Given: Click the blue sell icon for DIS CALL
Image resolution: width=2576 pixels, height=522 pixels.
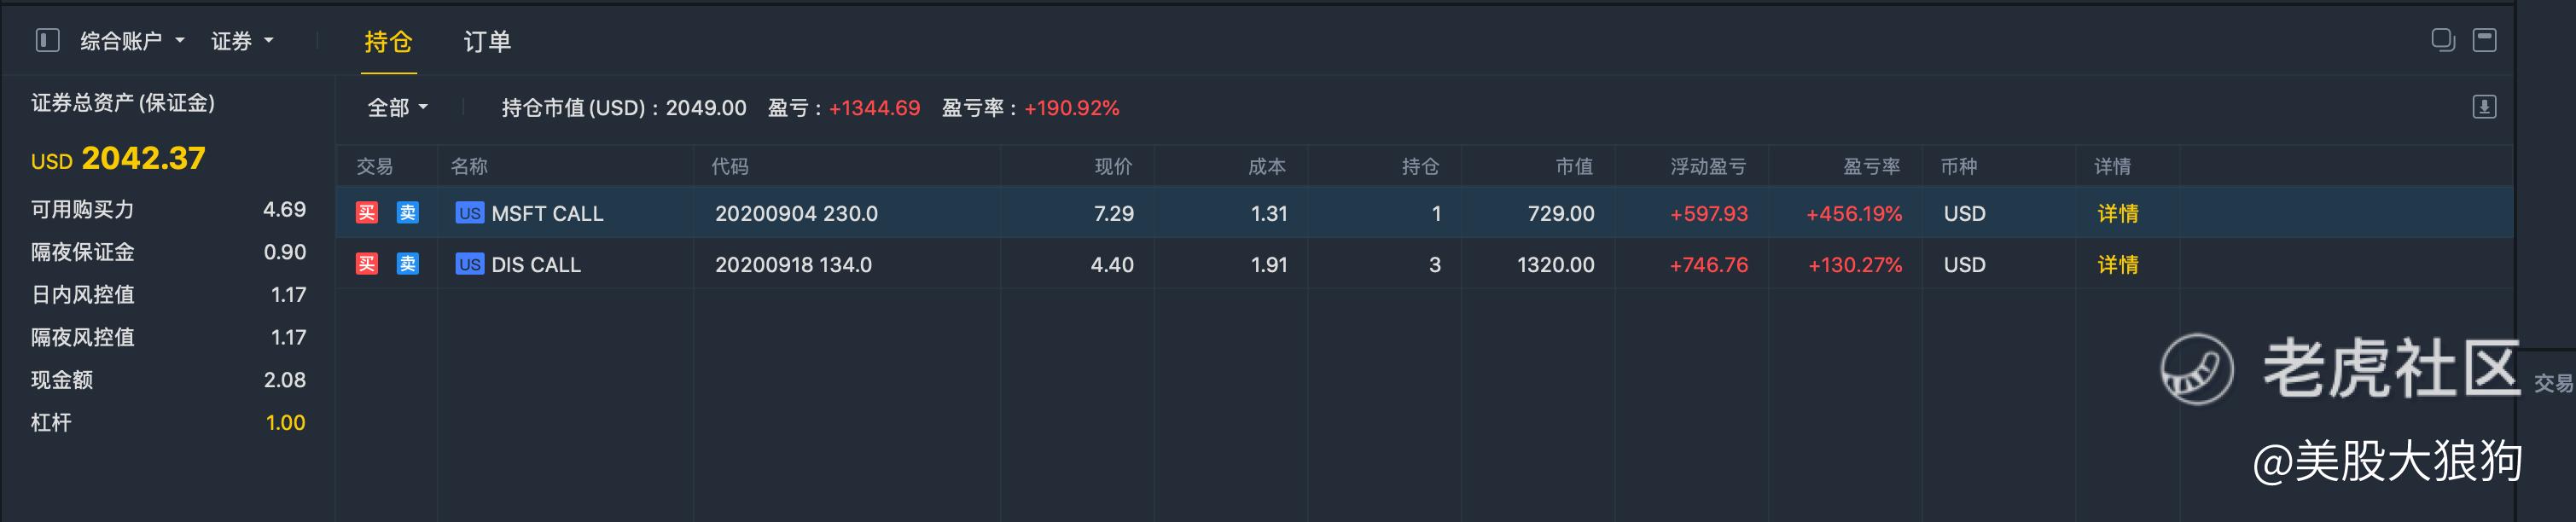Looking at the screenshot, I should pyautogui.click(x=407, y=264).
